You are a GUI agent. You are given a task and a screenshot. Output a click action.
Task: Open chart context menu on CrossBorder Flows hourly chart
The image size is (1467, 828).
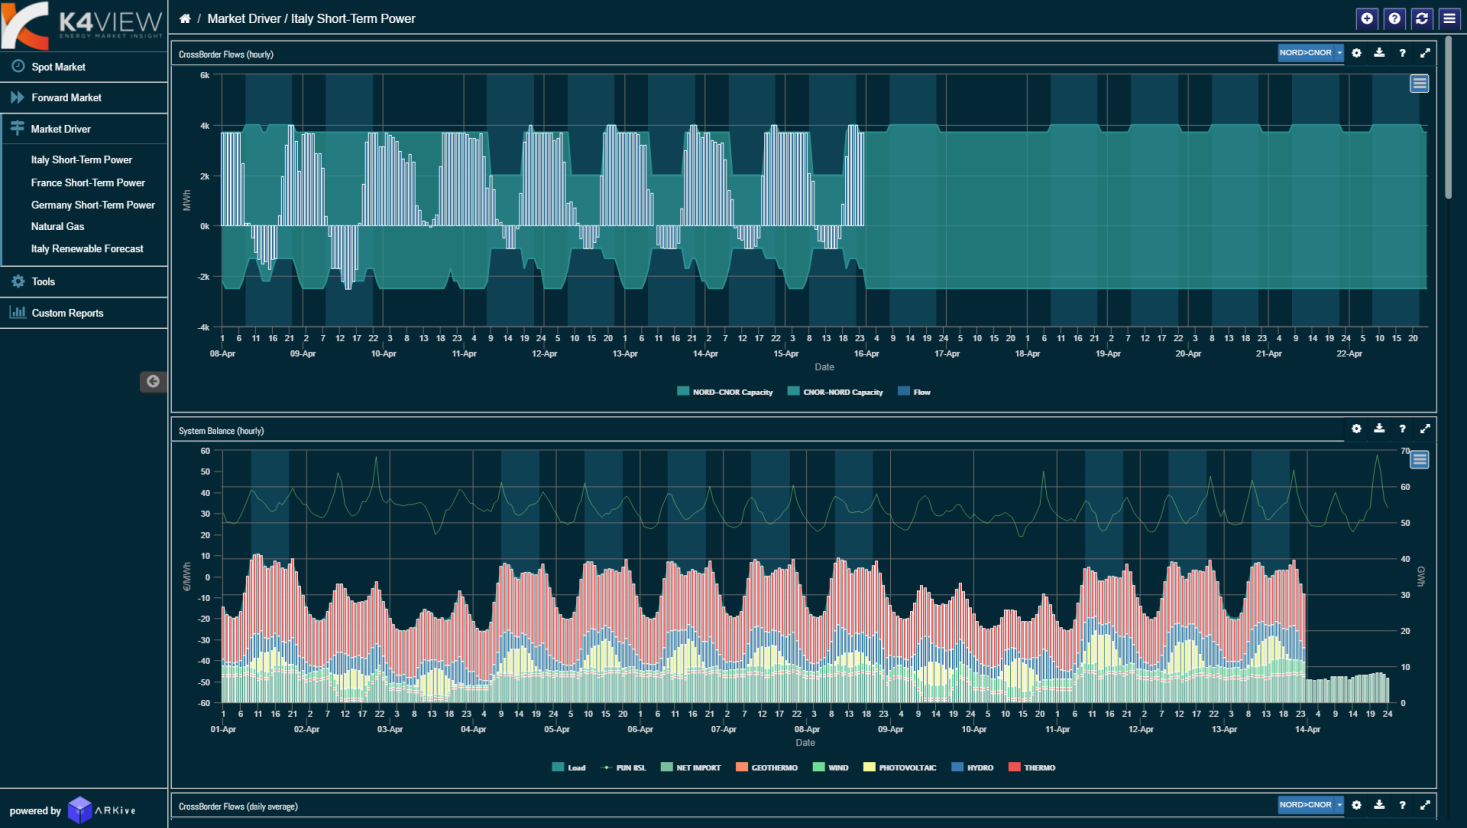pyautogui.click(x=1419, y=84)
